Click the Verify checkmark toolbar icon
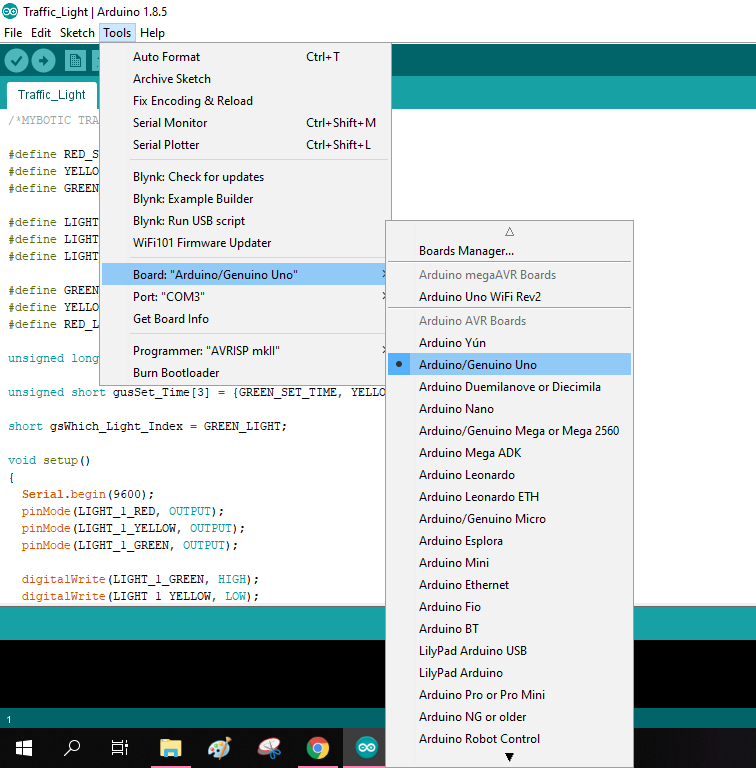Viewport: 756px width, 768px height. [x=16, y=61]
